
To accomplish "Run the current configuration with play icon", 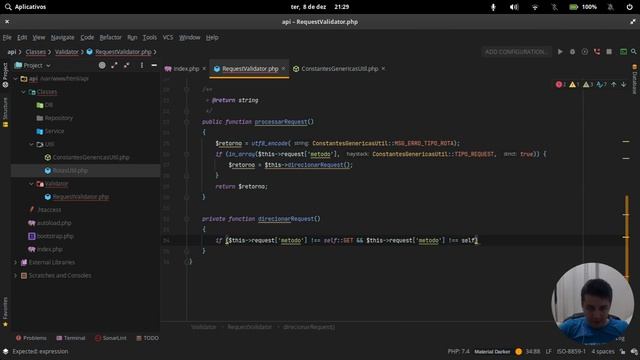I will click(x=560, y=52).
